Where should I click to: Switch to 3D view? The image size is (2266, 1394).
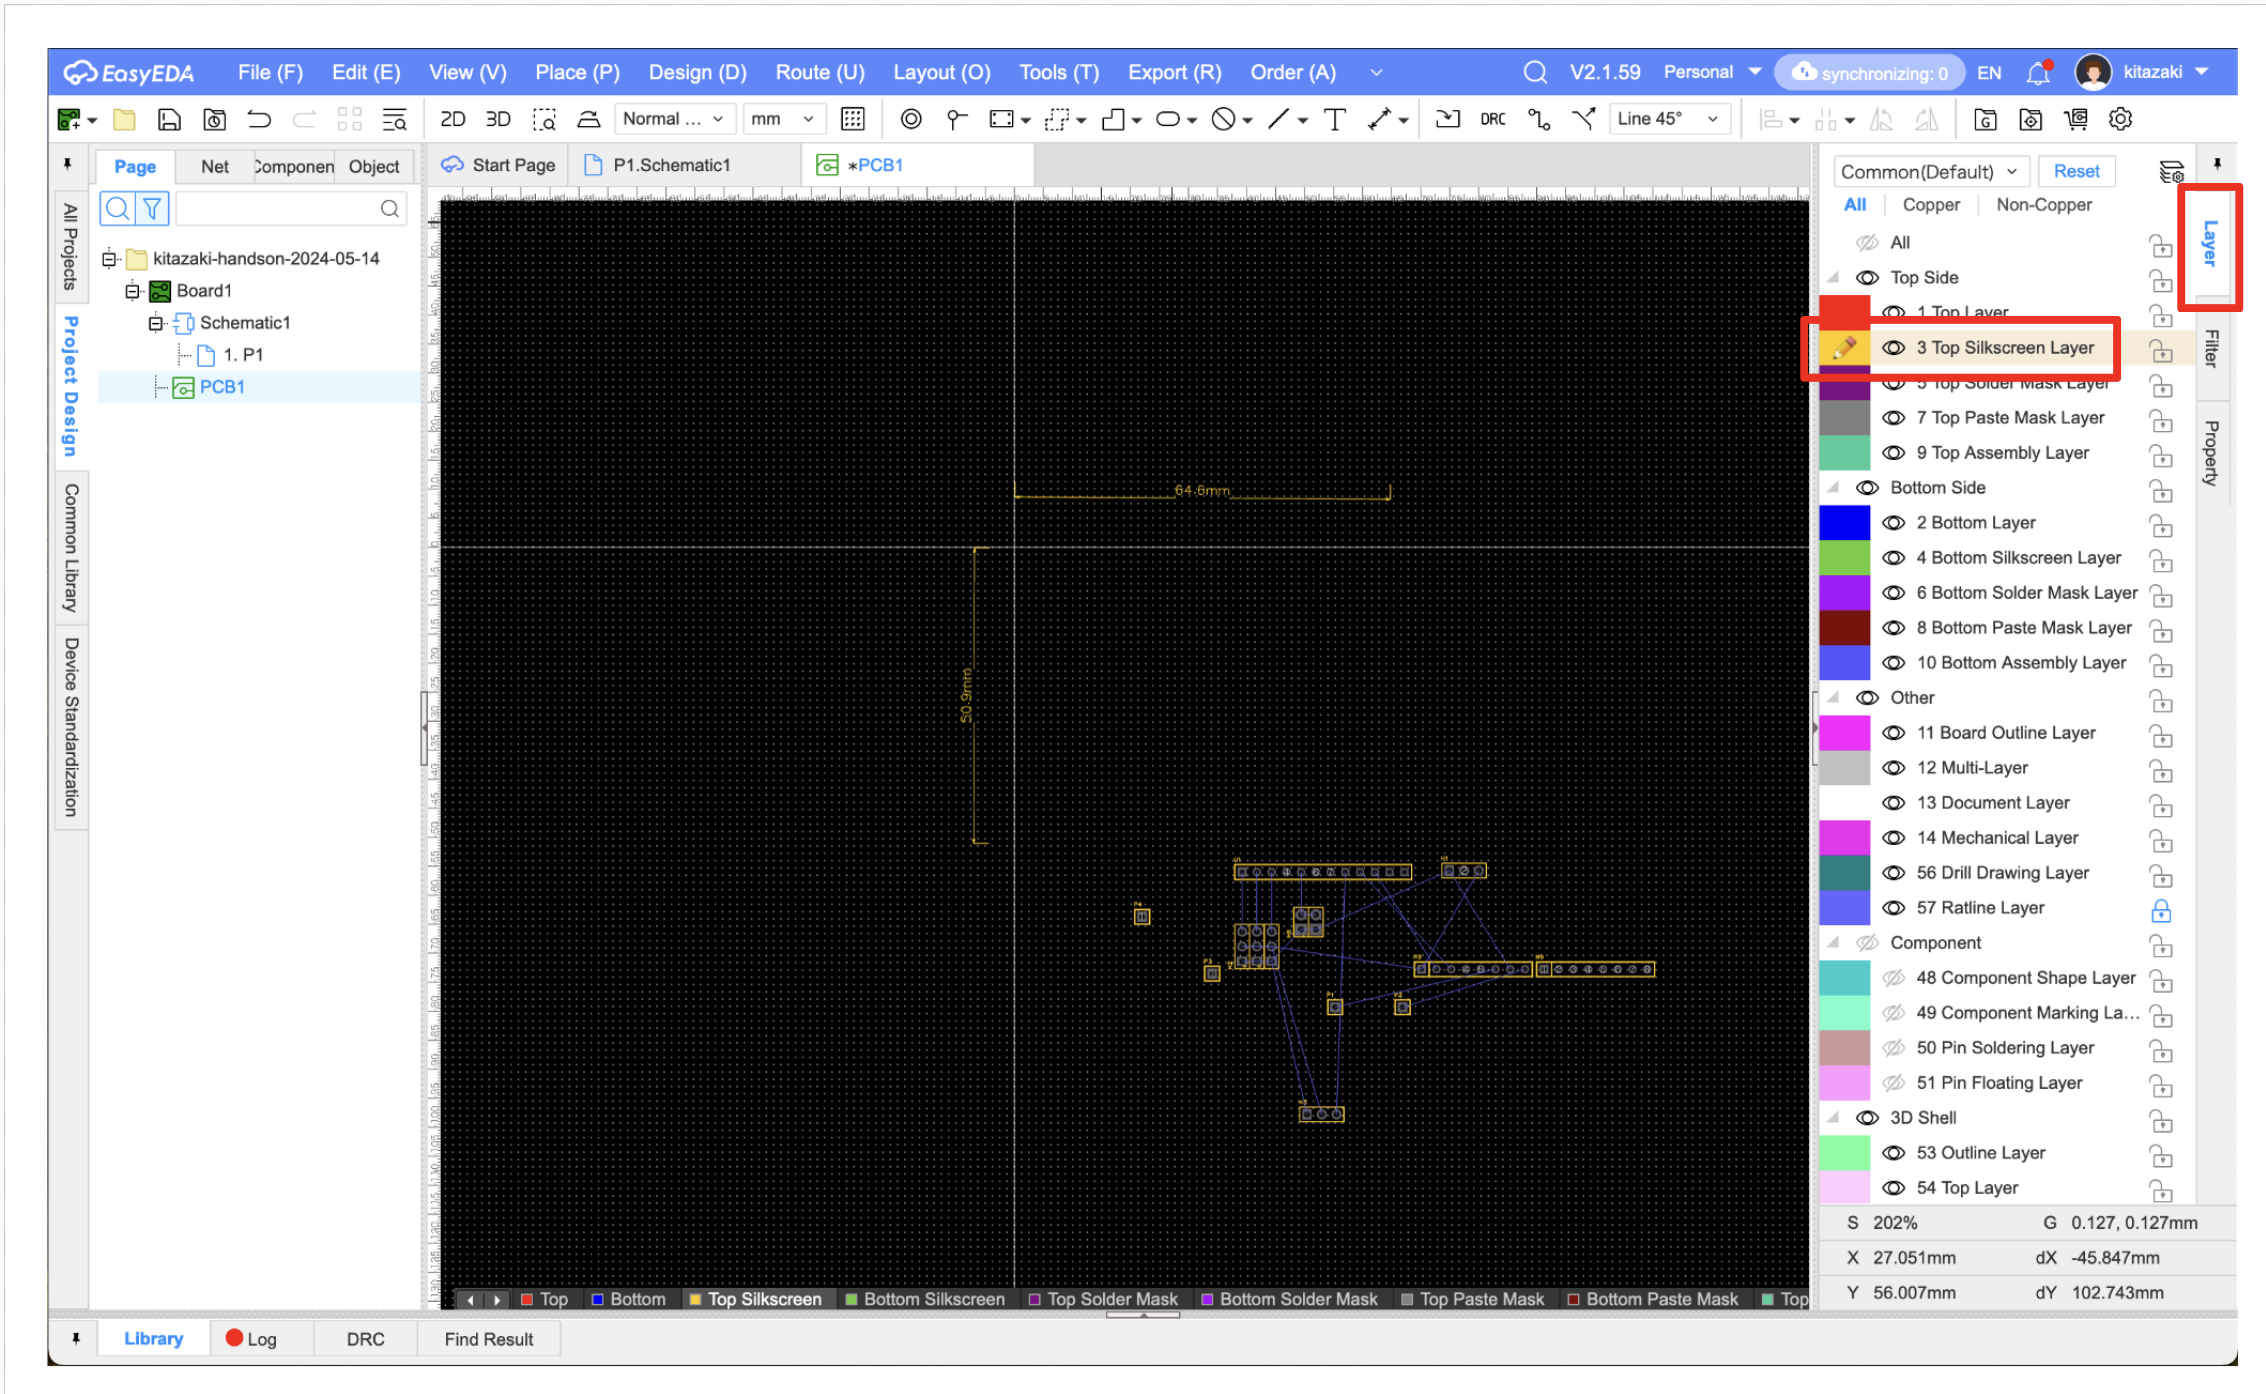pyautogui.click(x=498, y=120)
